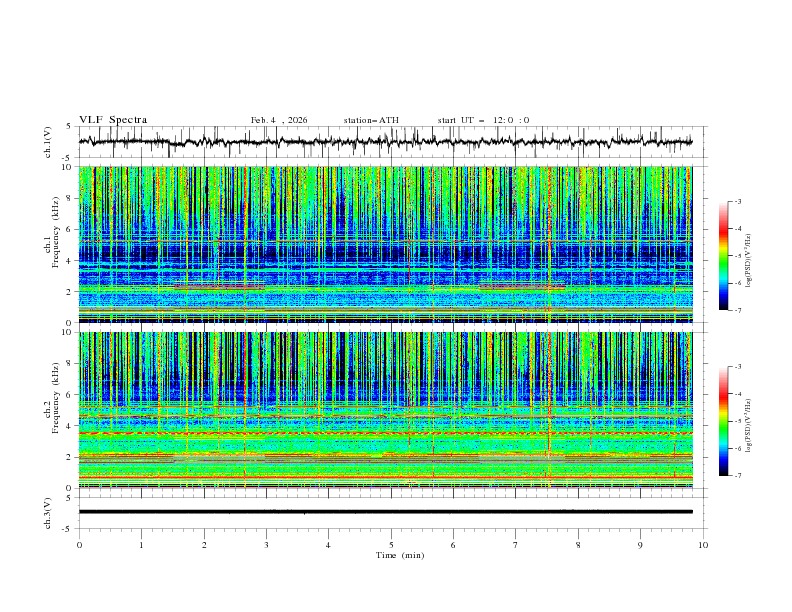Click the -7 label on lower color bar
The width and height of the screenshot is (792, 612).
pos(738,476)
